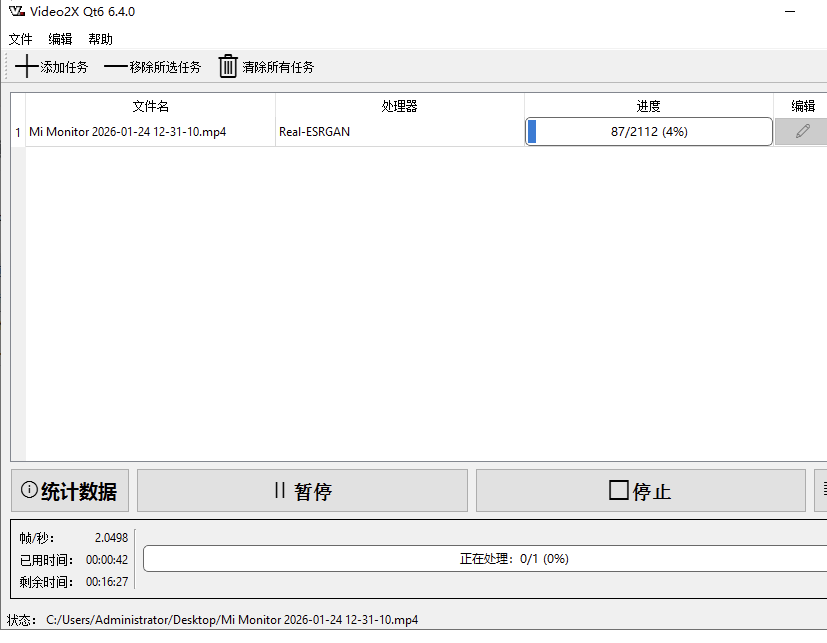Click the Video2X app icon in title bar

(x=15, y=12)
